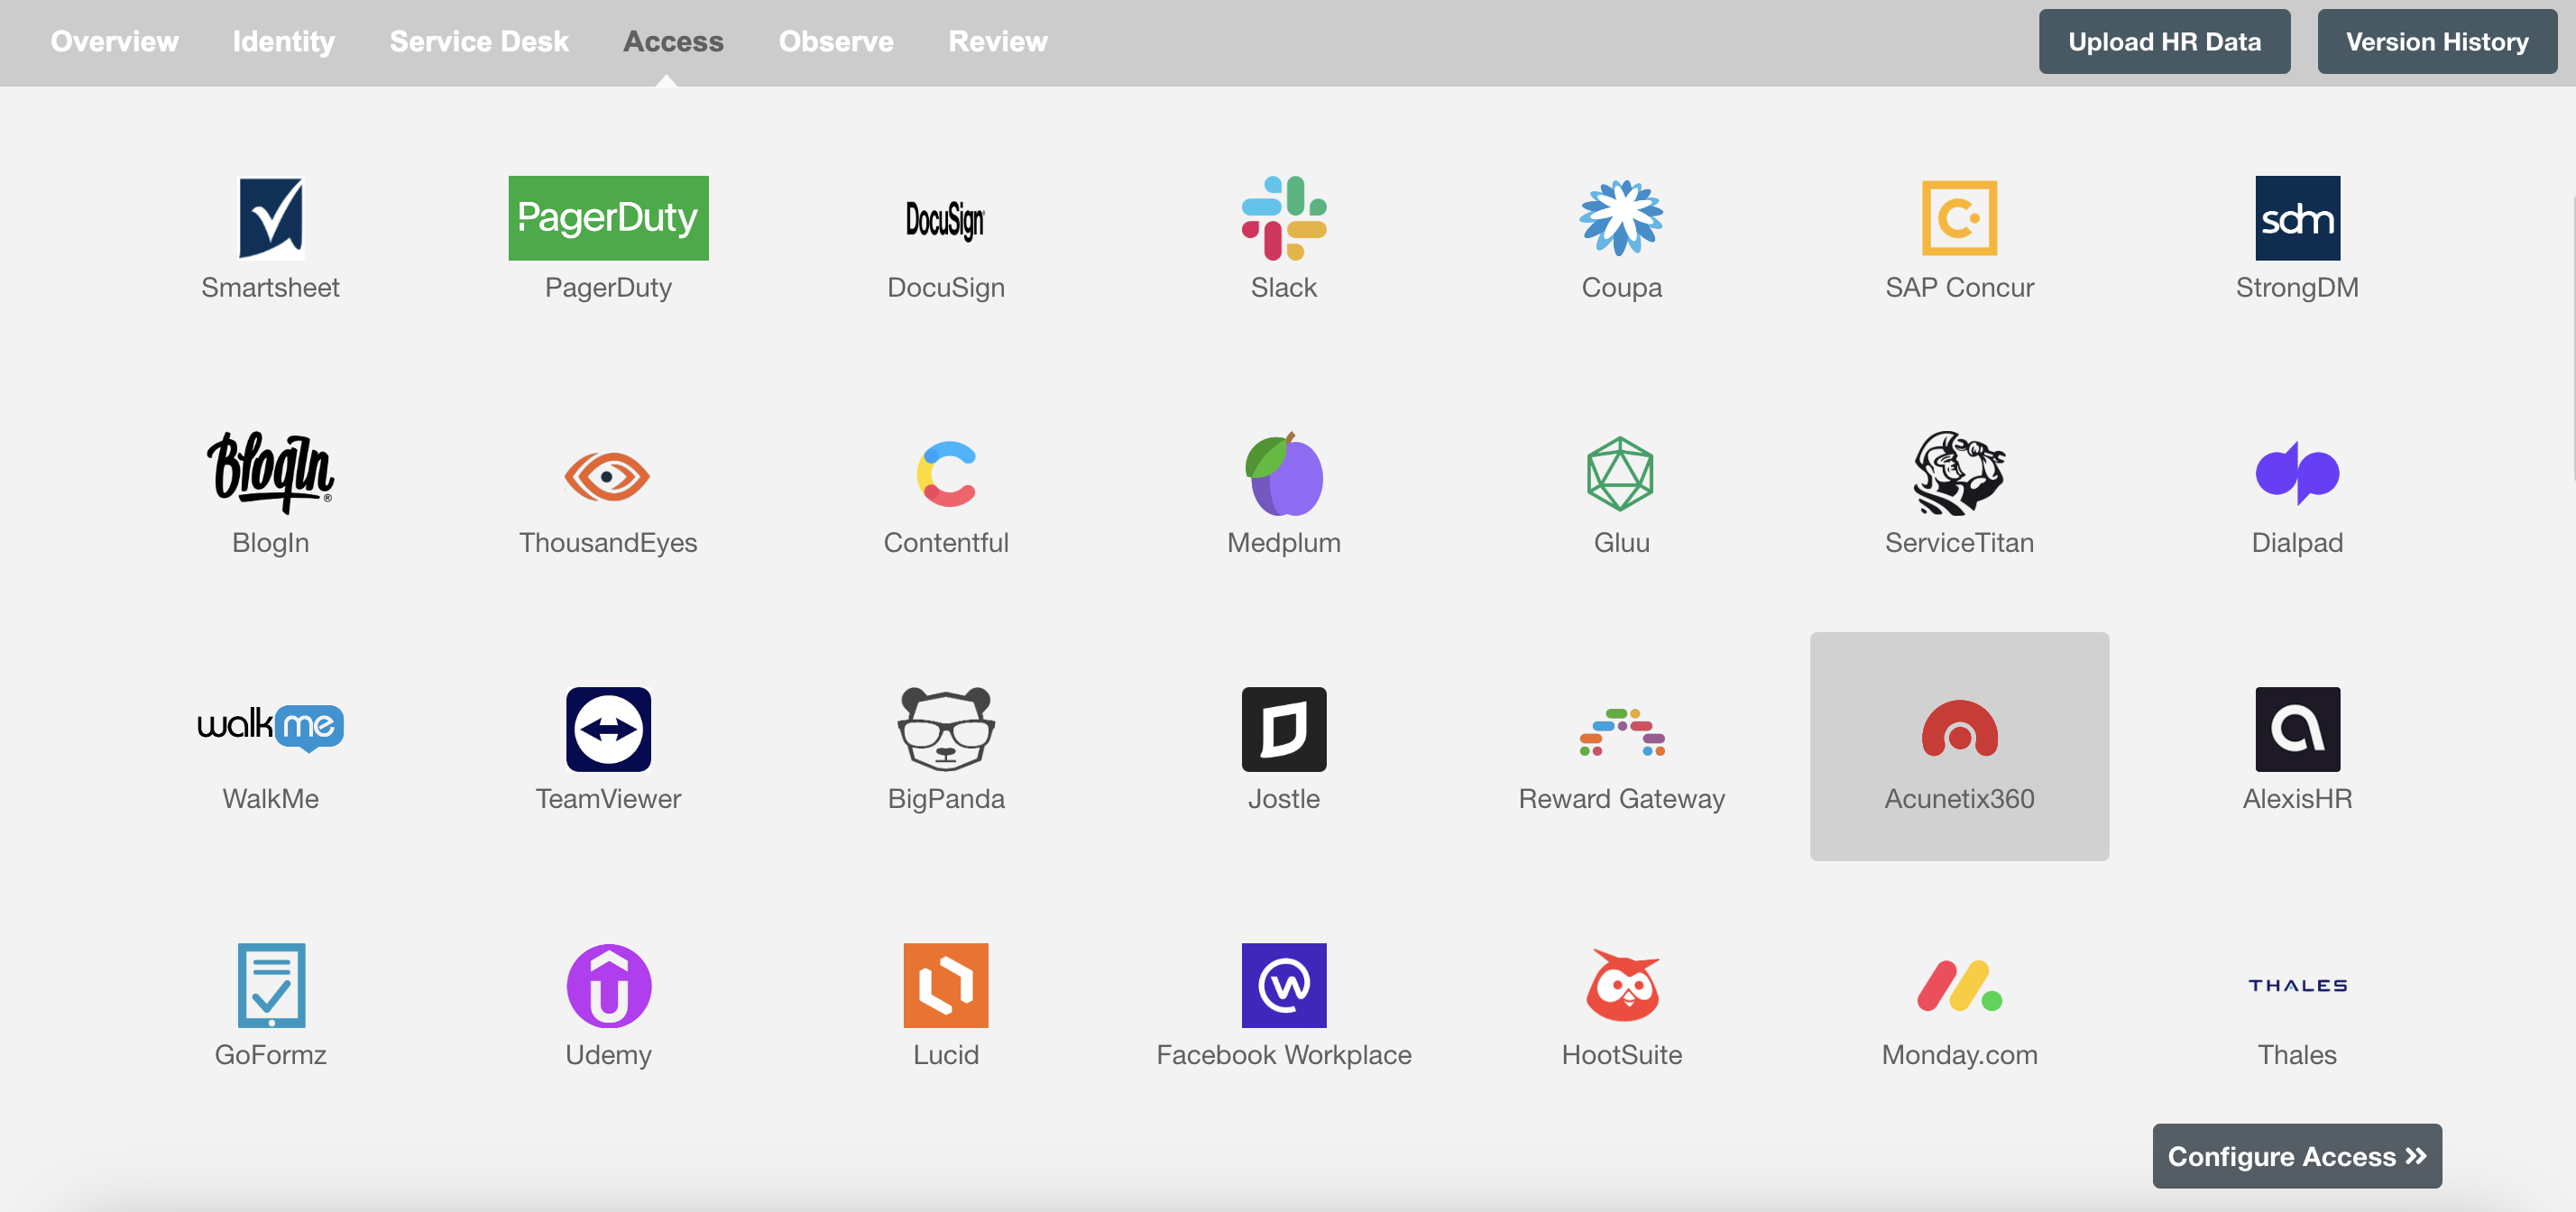
Task: Pick the Coupa app icon
Action: pos(1621,218)
